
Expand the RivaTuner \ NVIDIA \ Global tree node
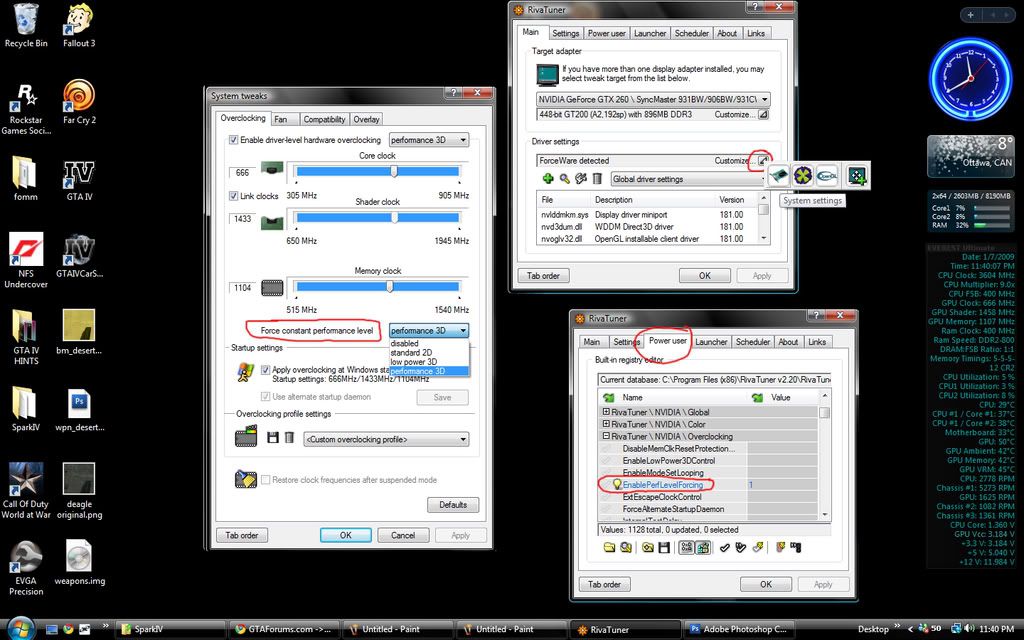(x=606, y=412)
